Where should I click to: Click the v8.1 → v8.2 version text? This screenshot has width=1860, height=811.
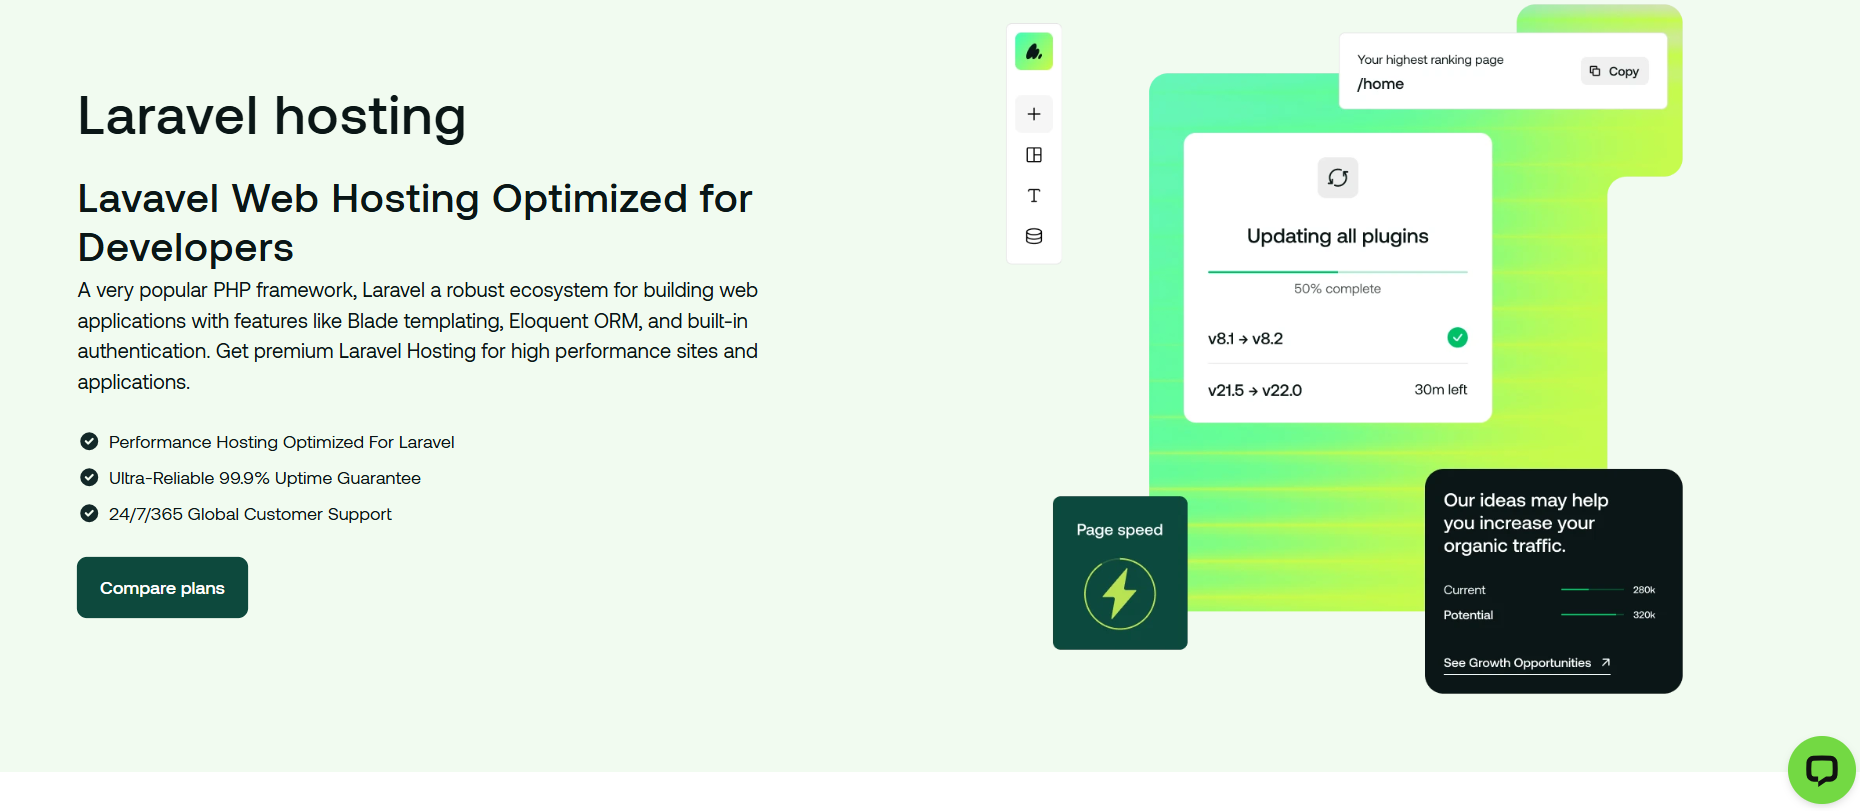point(1245,339)
